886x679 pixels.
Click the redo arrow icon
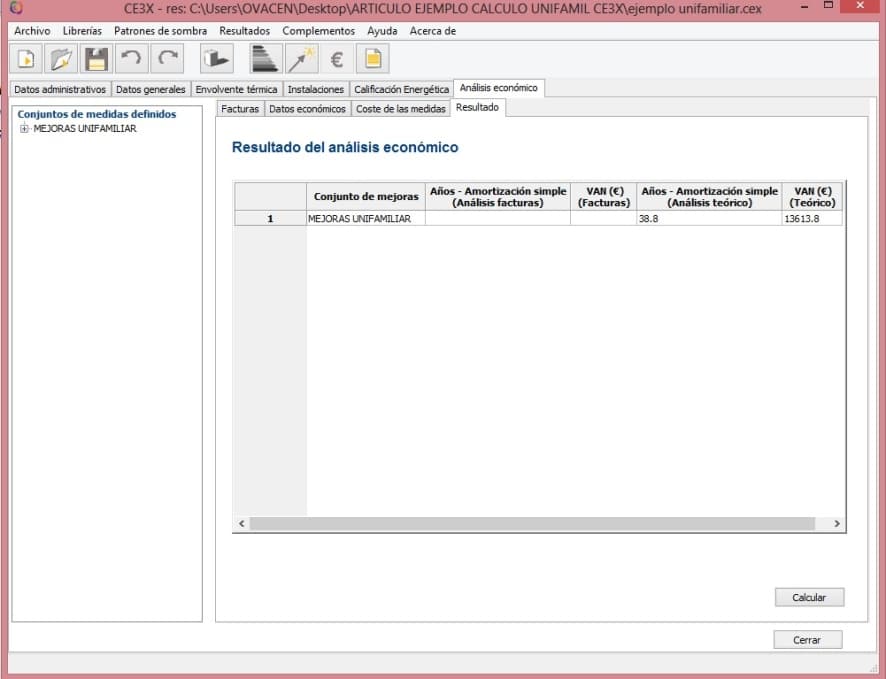point(167,60)
